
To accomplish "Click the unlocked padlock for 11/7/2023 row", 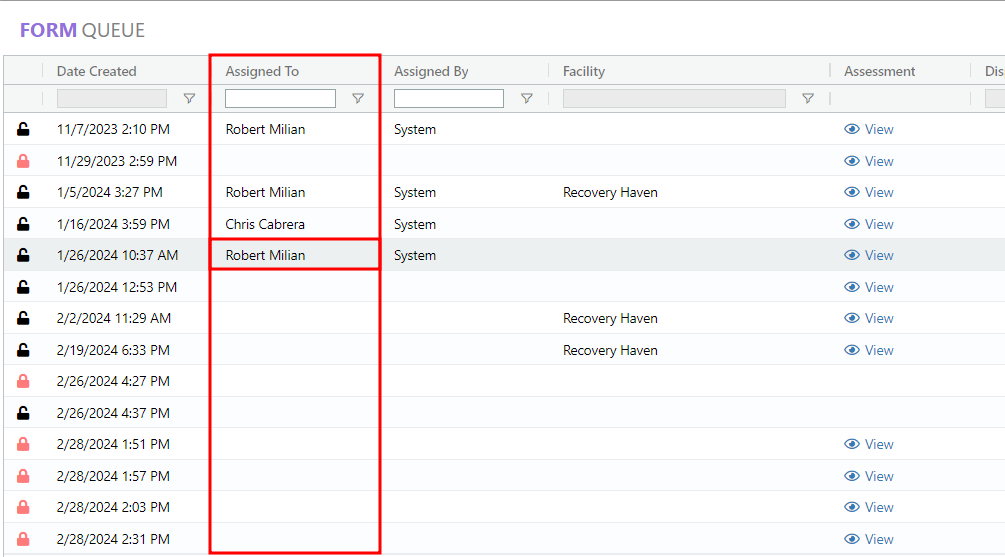I will pyautogui.click(x=23, y=129).
